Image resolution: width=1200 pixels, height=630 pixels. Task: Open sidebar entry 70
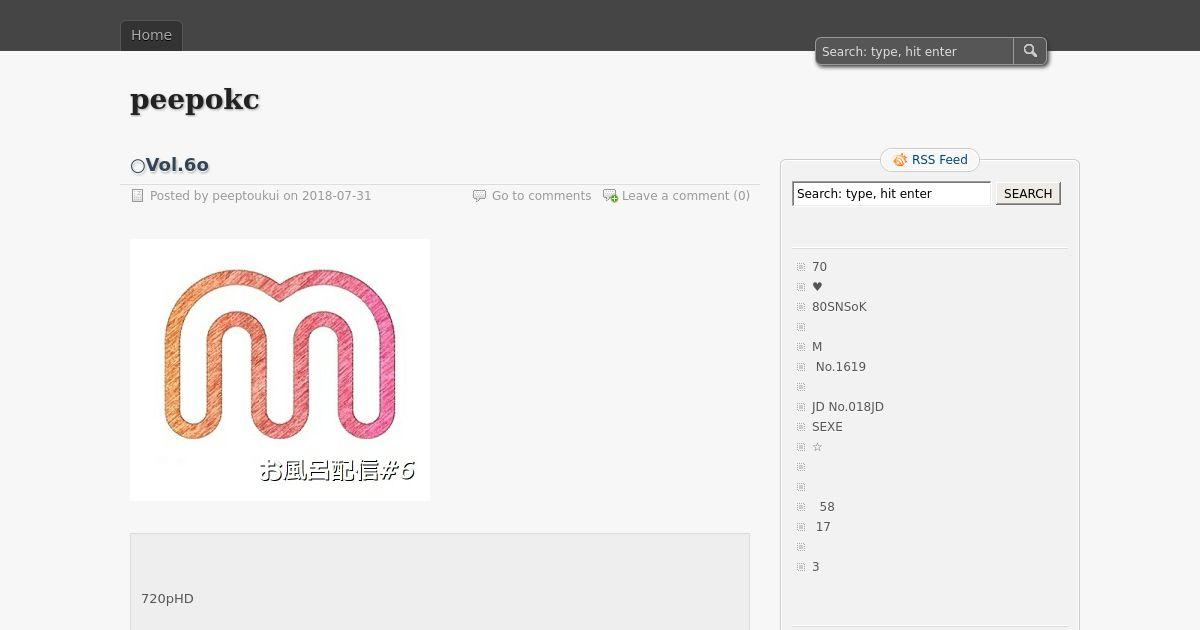[x=819, y=267]
